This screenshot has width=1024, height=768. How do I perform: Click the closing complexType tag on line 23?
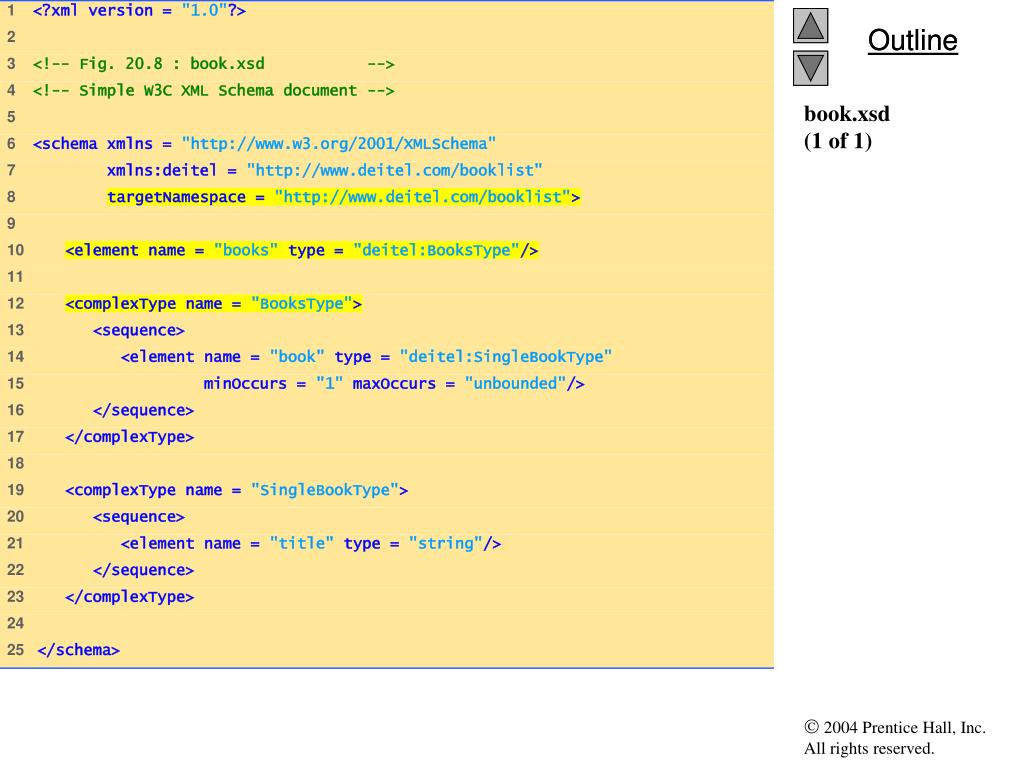129,597
